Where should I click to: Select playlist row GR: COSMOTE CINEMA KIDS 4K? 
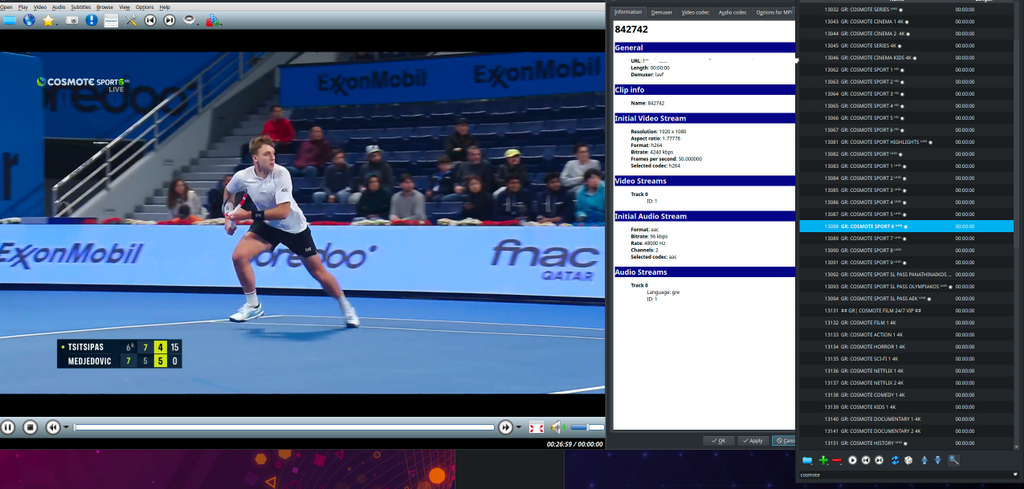pos(906,57)
